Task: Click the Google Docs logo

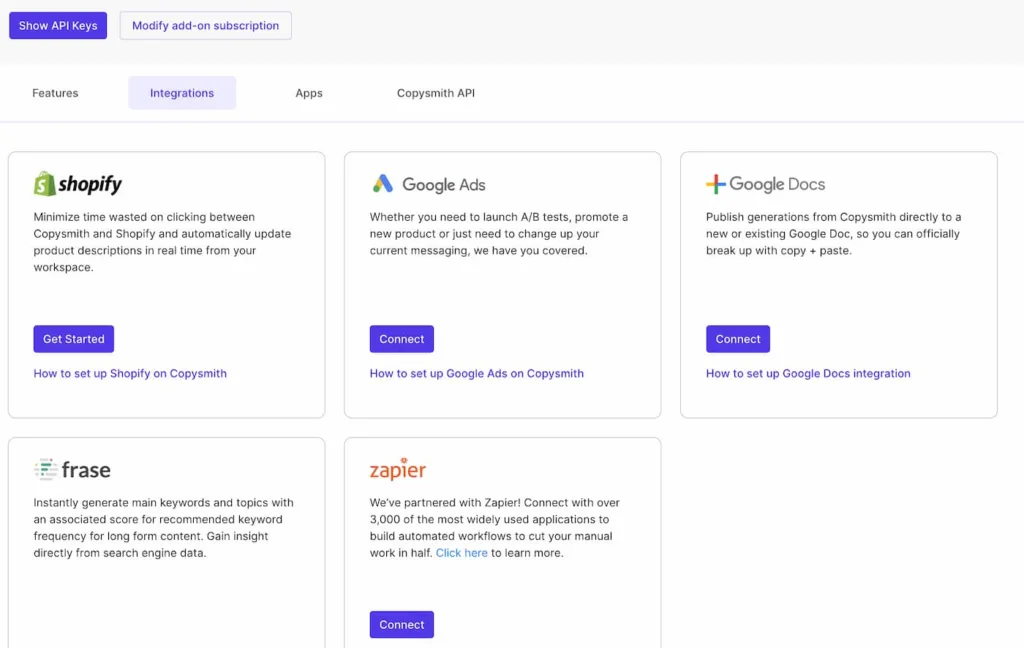Action: [765, 184]
